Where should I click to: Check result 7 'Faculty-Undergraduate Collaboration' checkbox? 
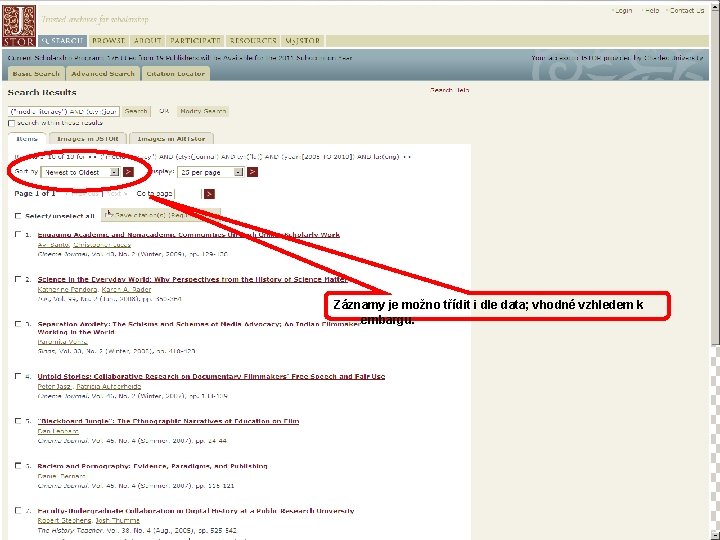click(x=18, y=510)
